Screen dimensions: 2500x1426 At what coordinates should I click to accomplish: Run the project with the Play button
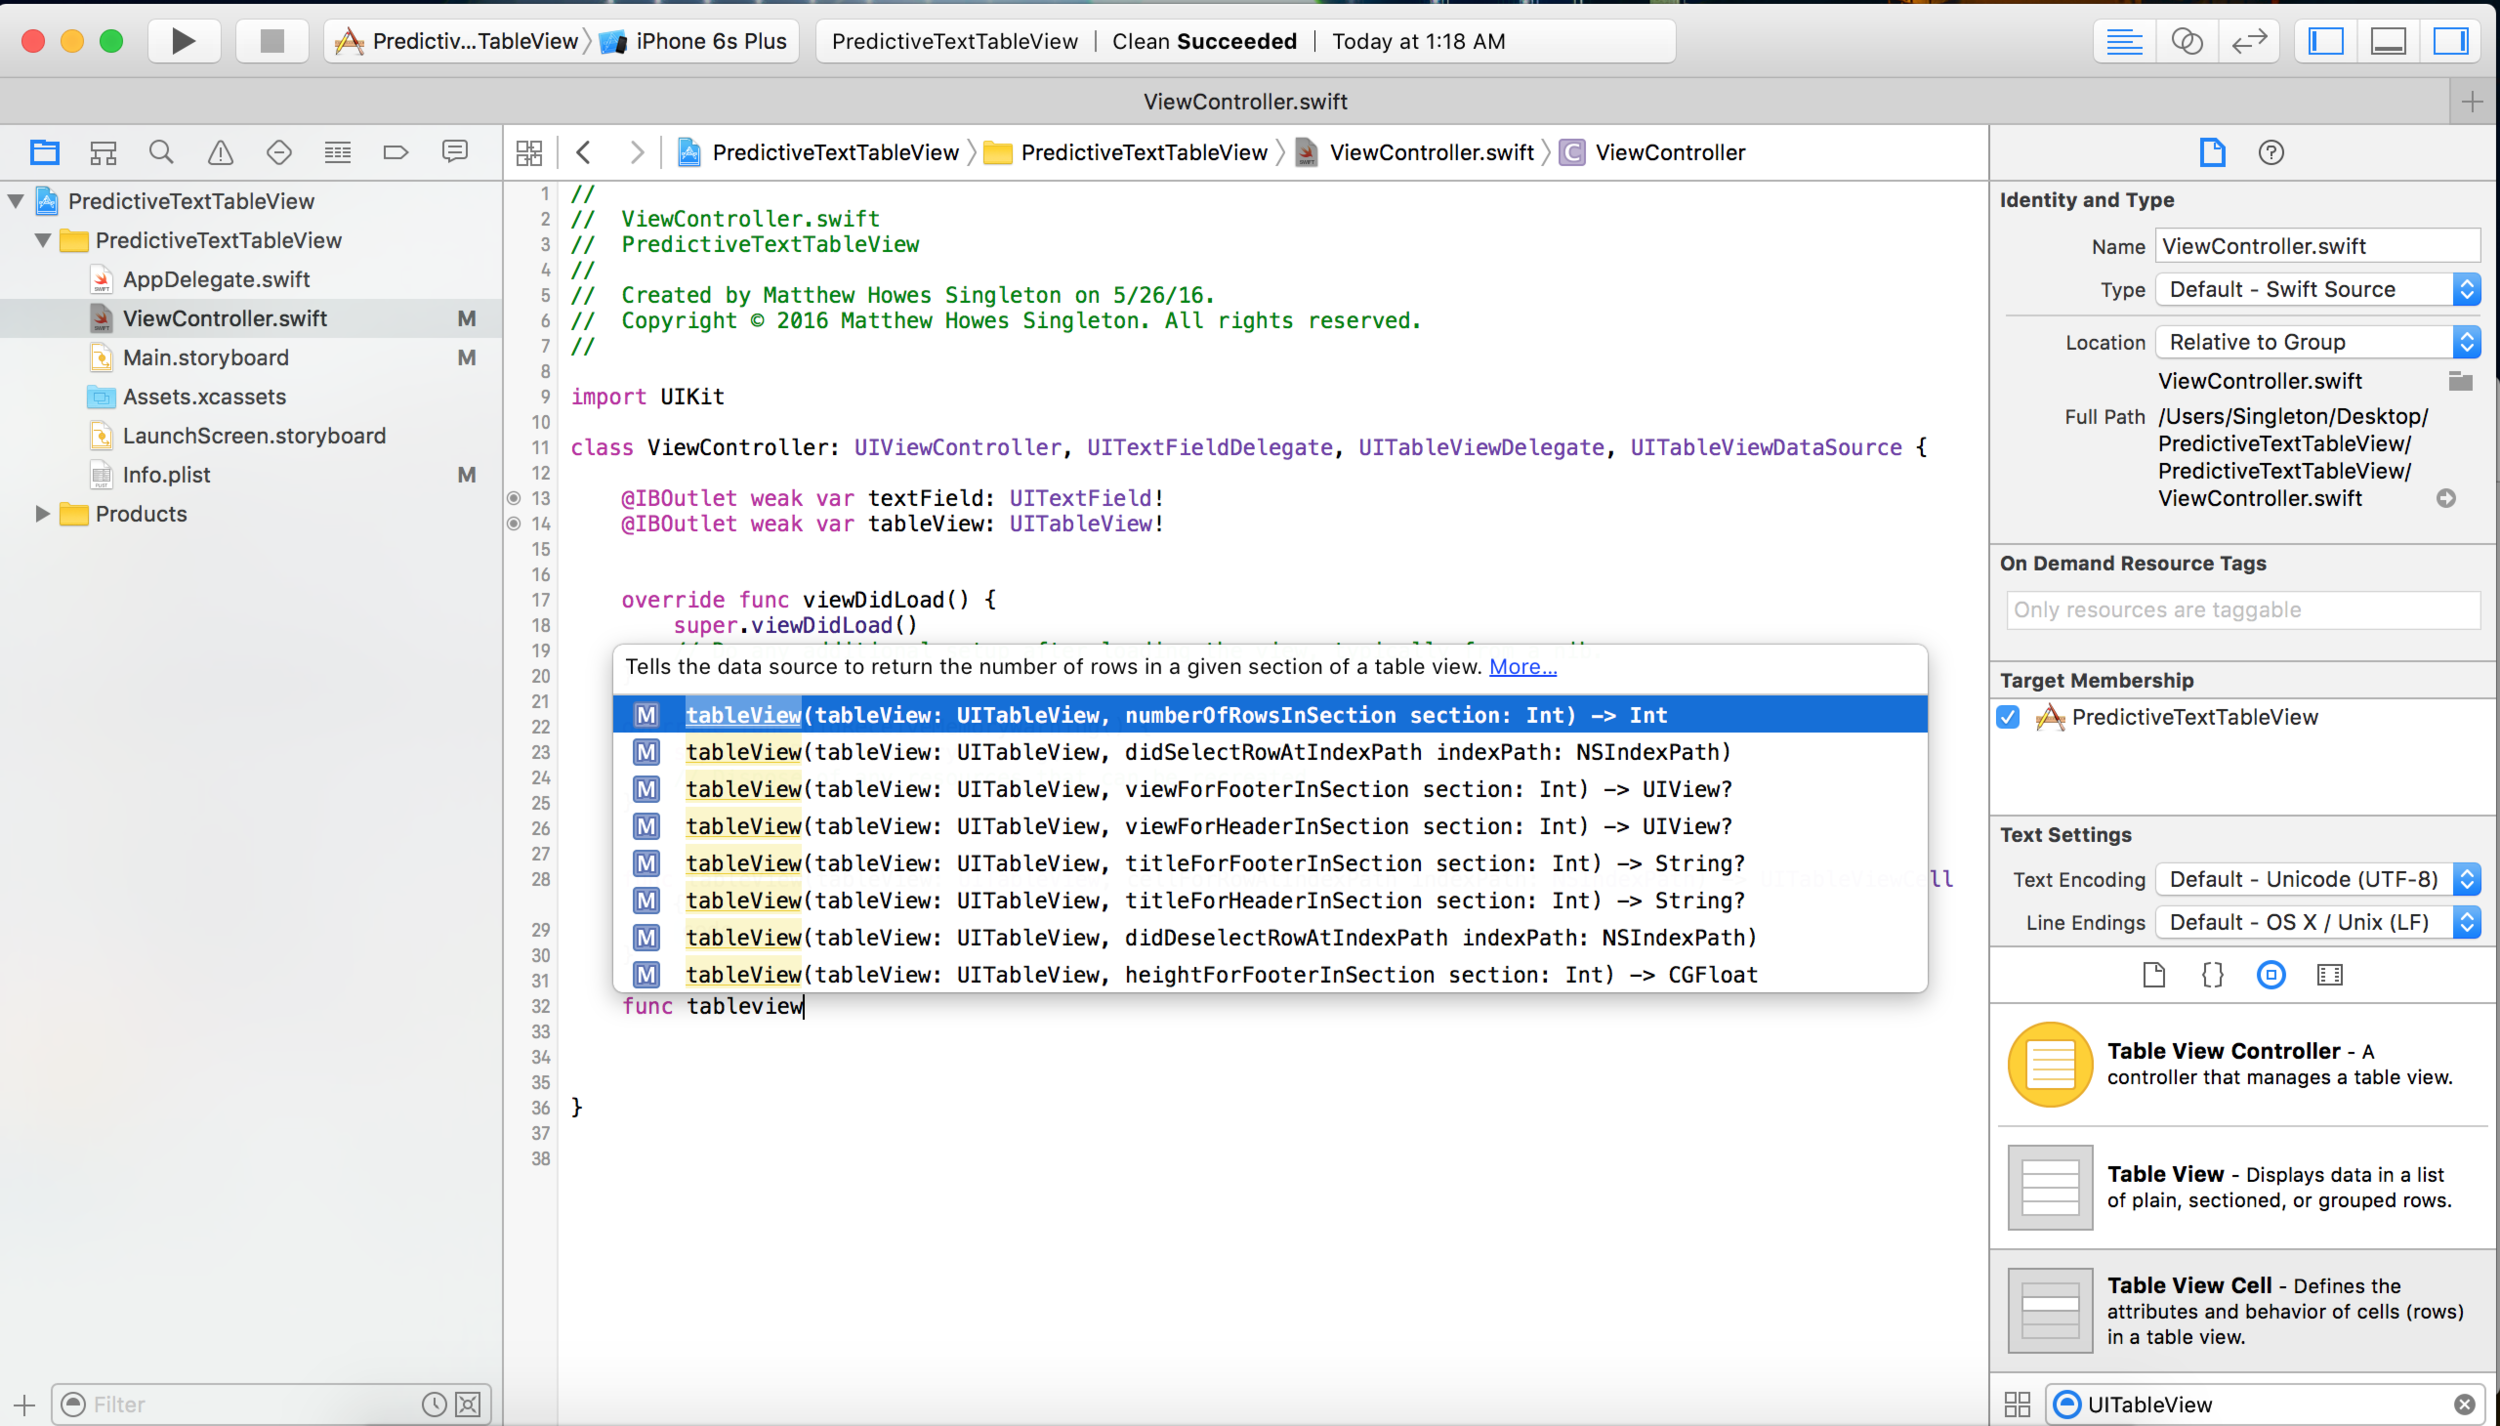pos(183,41)
